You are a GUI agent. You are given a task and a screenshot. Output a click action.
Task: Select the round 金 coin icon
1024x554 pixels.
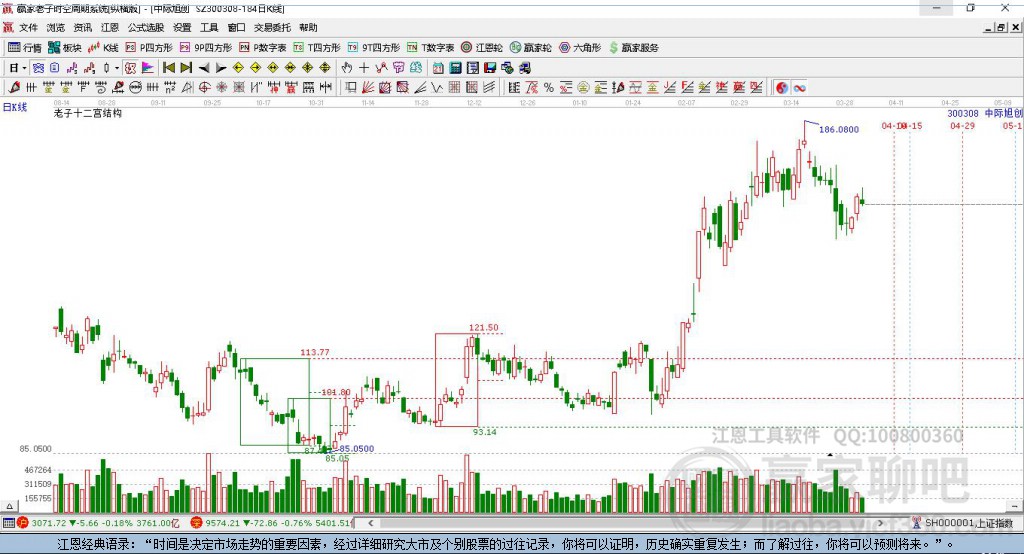583,88
